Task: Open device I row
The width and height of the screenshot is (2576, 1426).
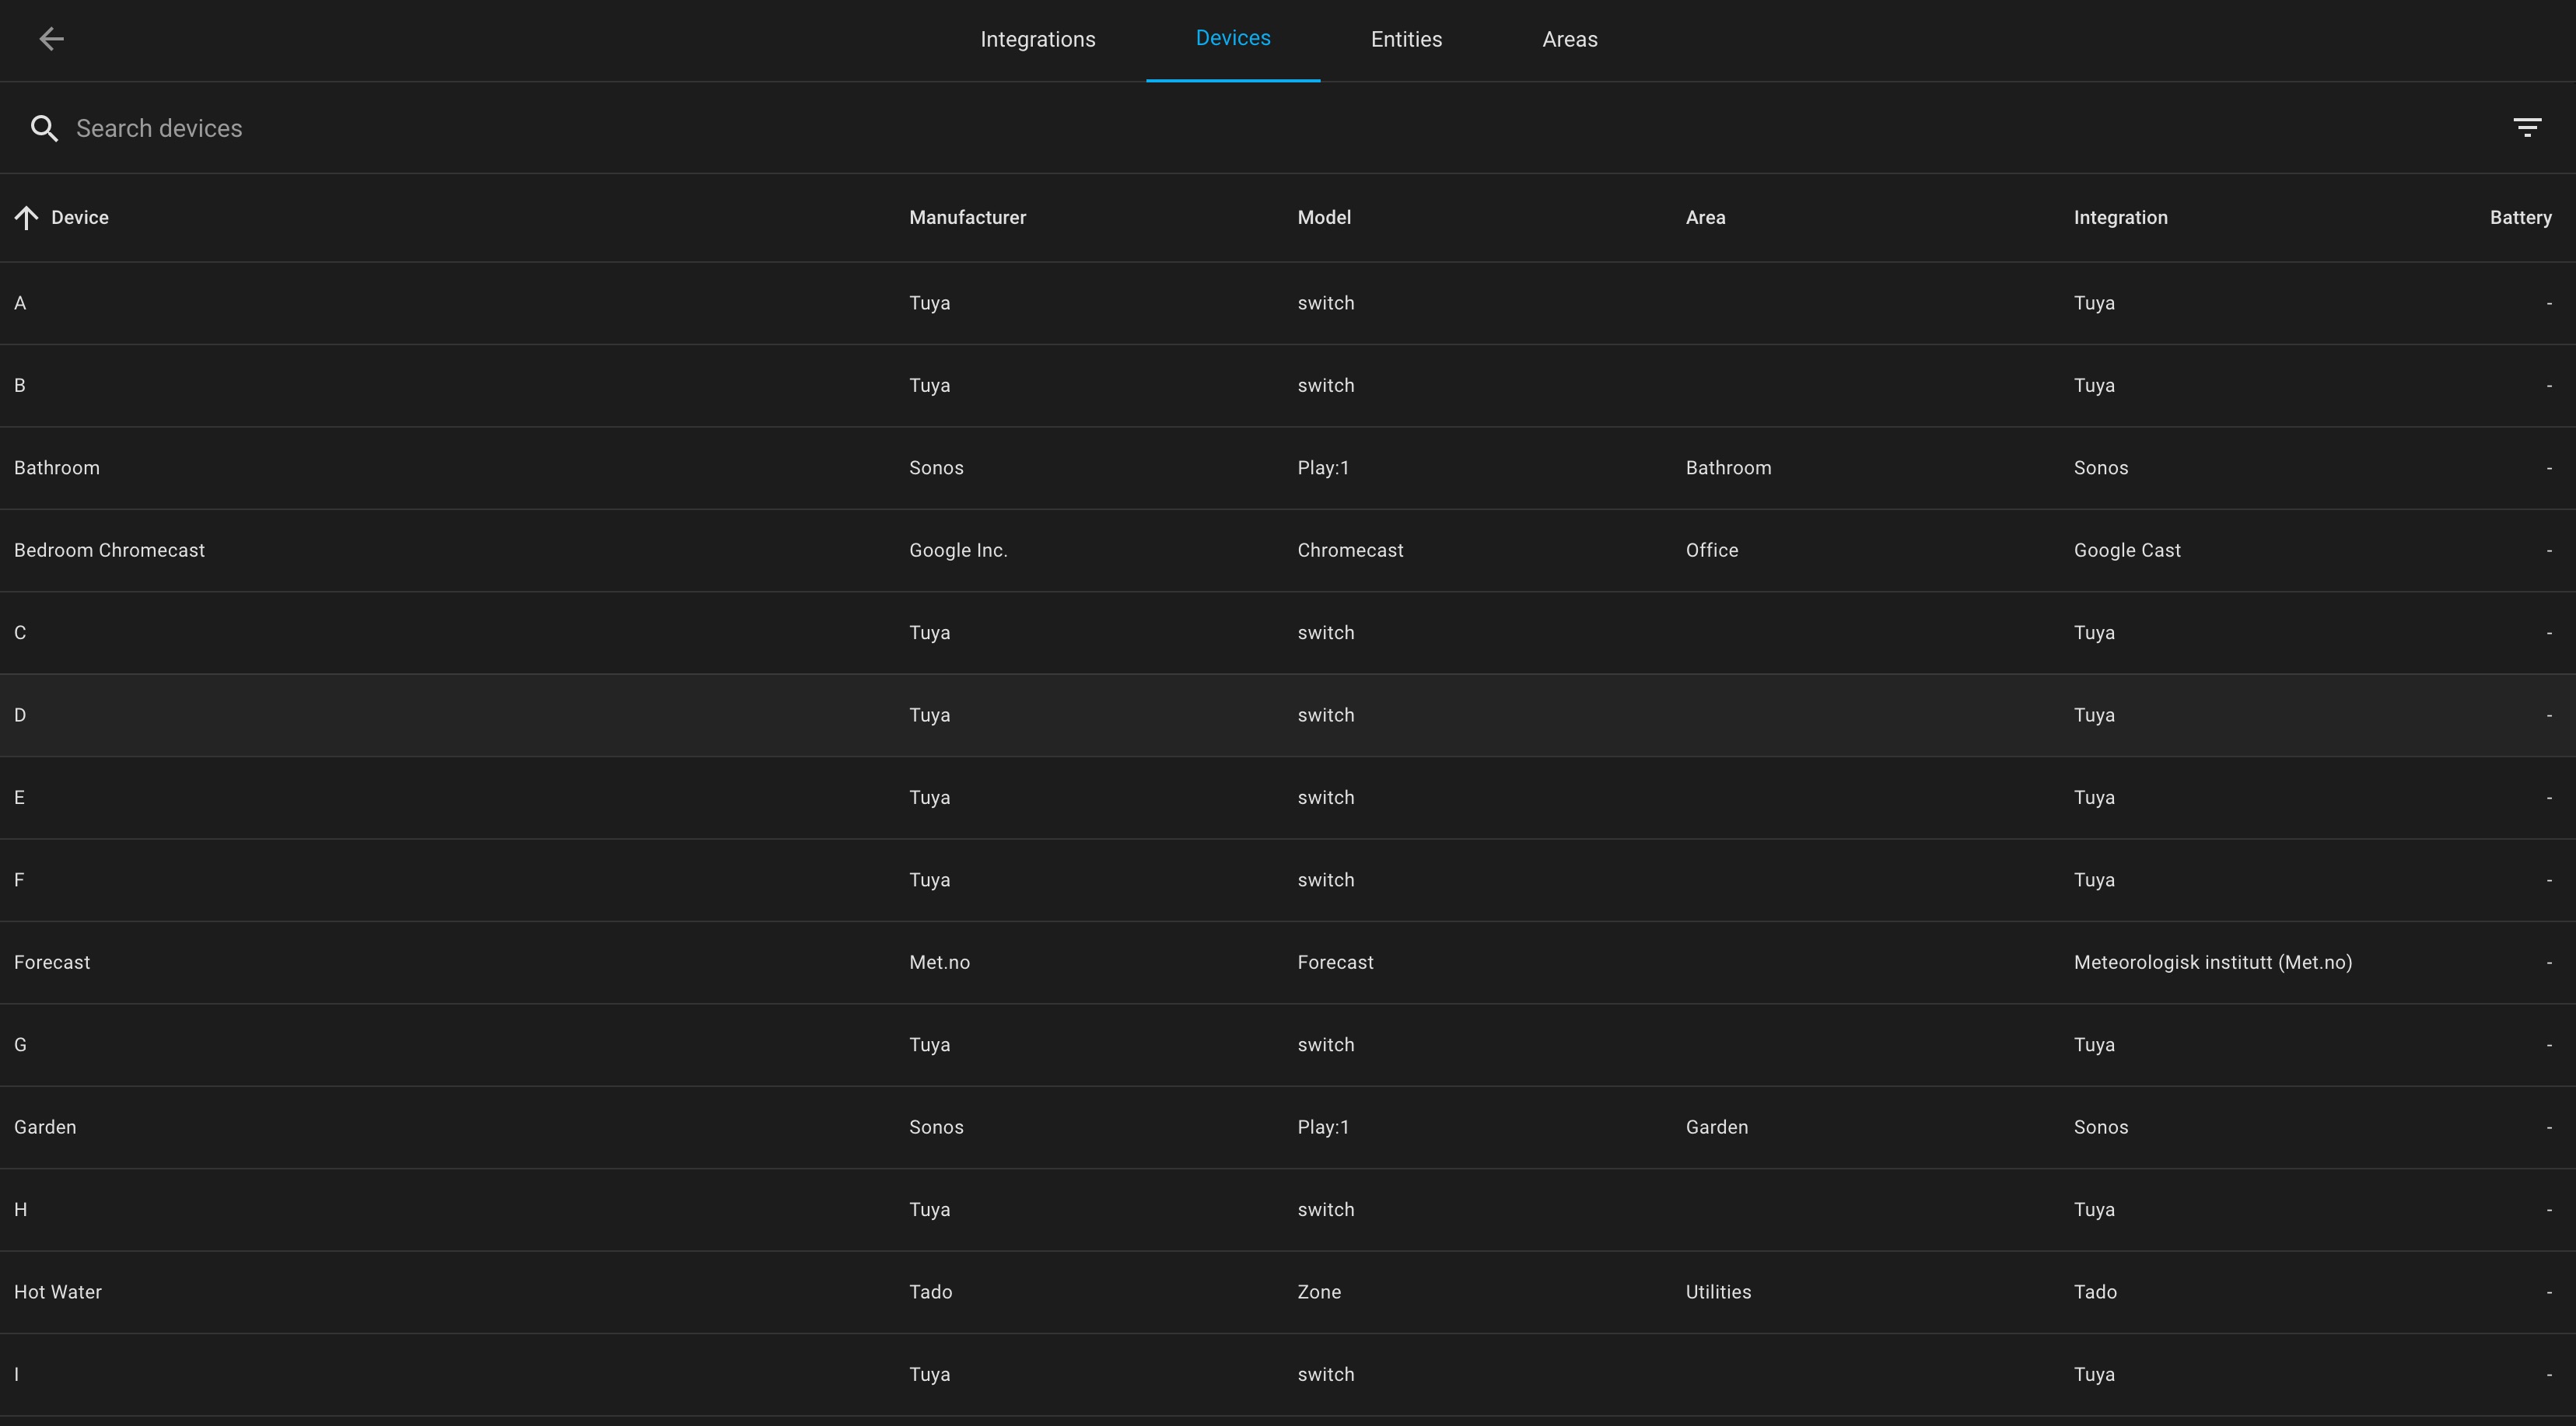Action: click(x=1288, y=1374)
